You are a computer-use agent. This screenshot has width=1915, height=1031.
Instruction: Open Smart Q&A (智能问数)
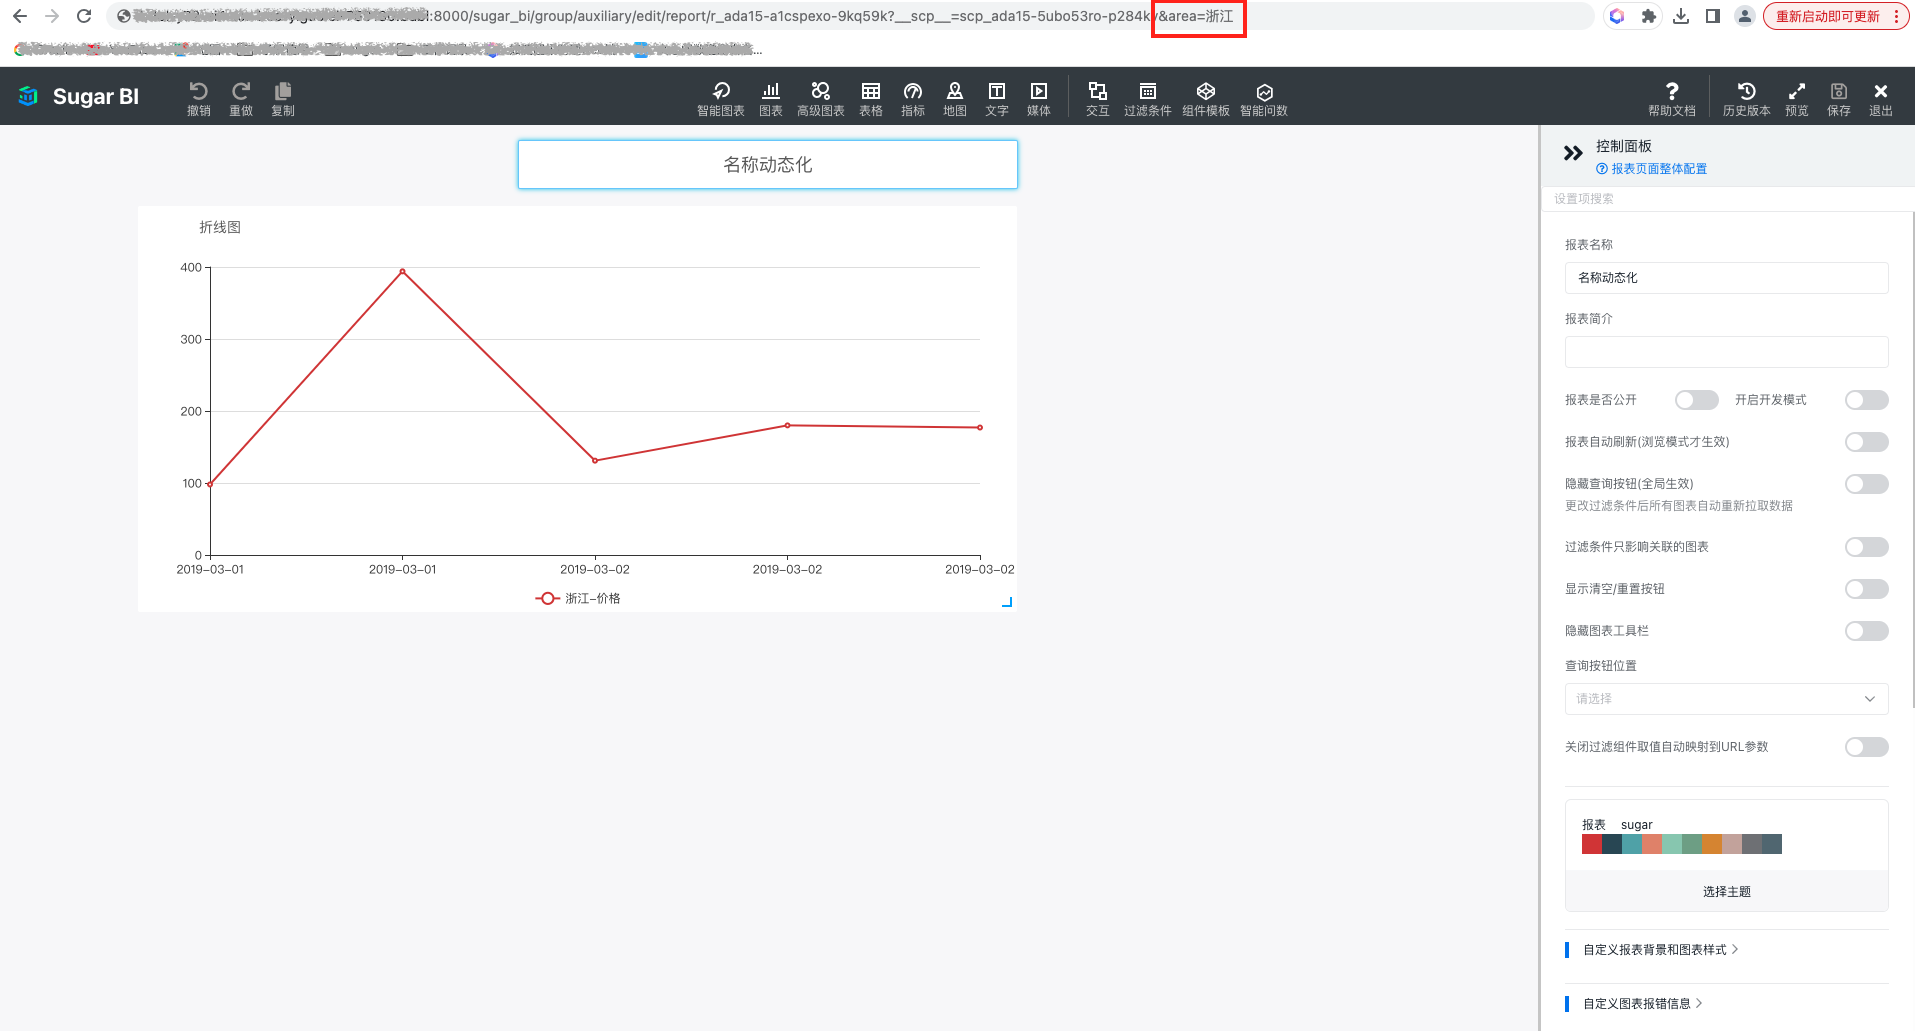[x=1263, y=98]
